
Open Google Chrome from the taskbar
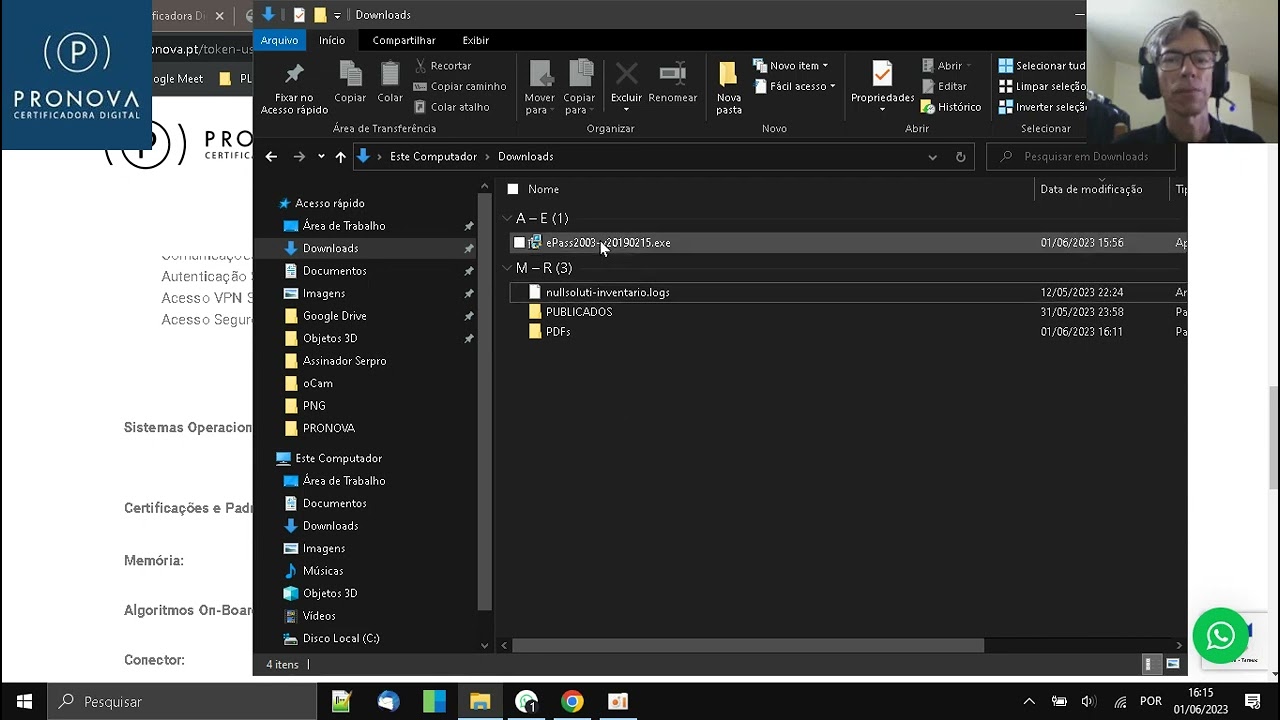click(572, 702)
